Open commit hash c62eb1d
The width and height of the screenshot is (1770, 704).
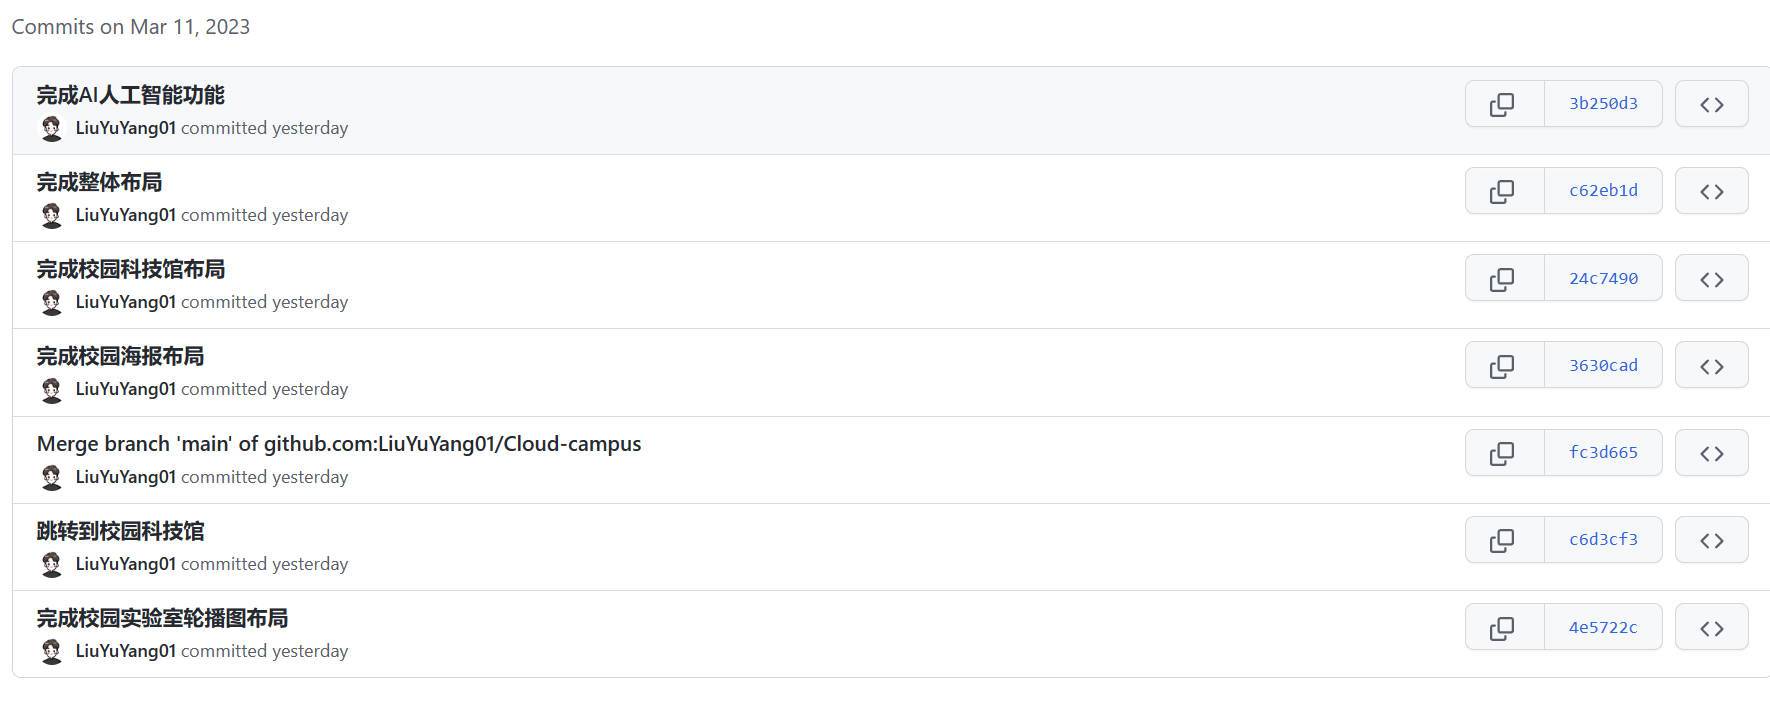pyautogui.click(x=1603, y=191)
